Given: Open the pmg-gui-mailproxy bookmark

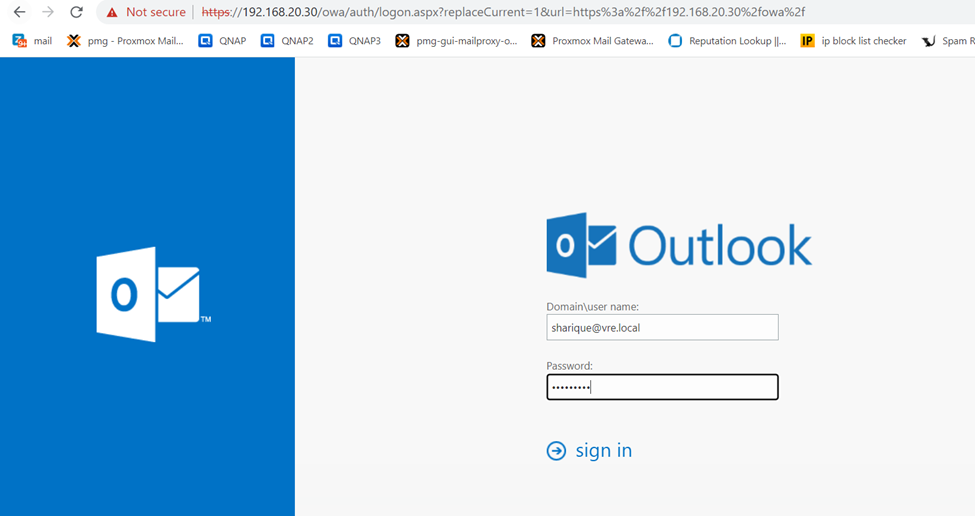Looking at the screenshot, I should 457,41.
